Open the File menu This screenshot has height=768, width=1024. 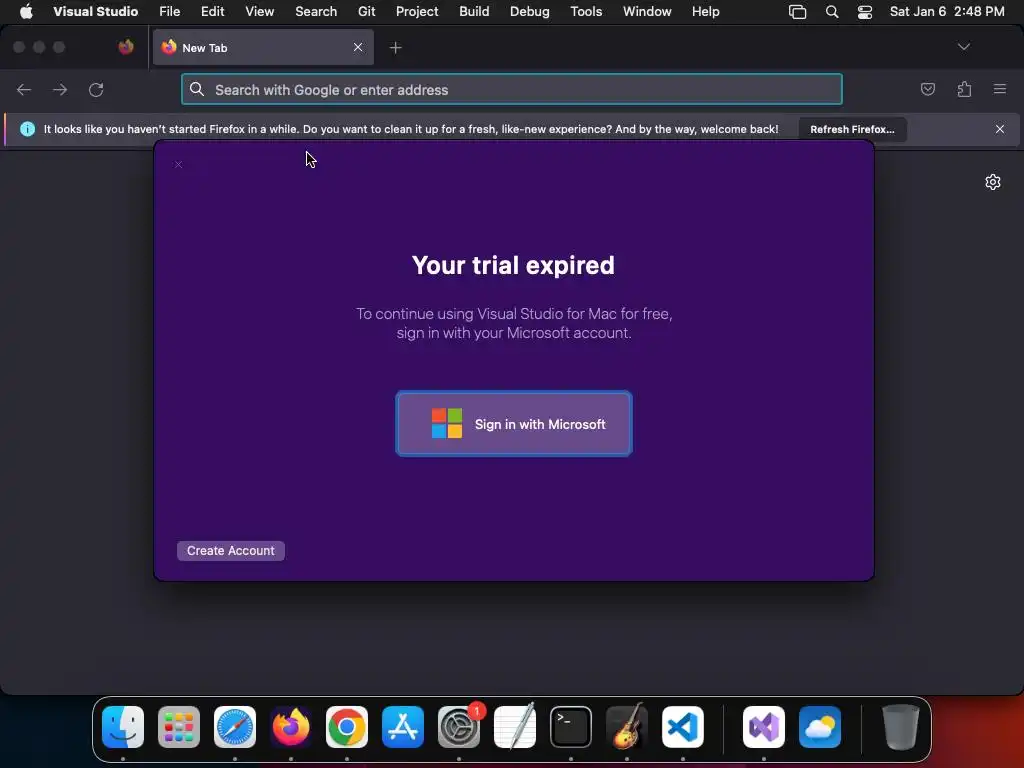pos(170,12)
